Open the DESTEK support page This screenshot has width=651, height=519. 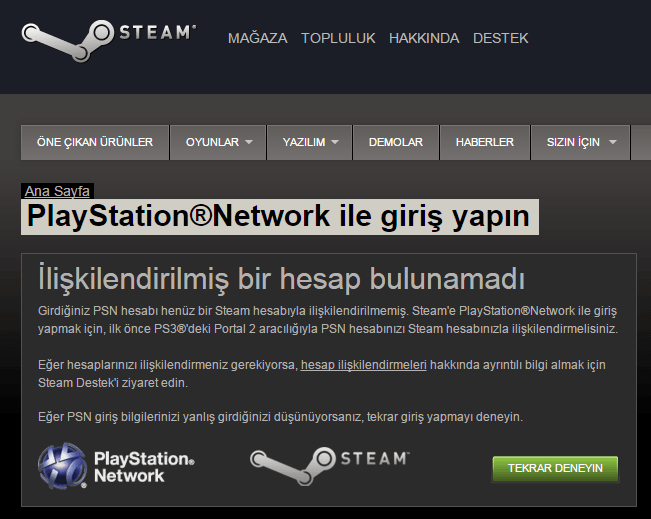(500, 38)
